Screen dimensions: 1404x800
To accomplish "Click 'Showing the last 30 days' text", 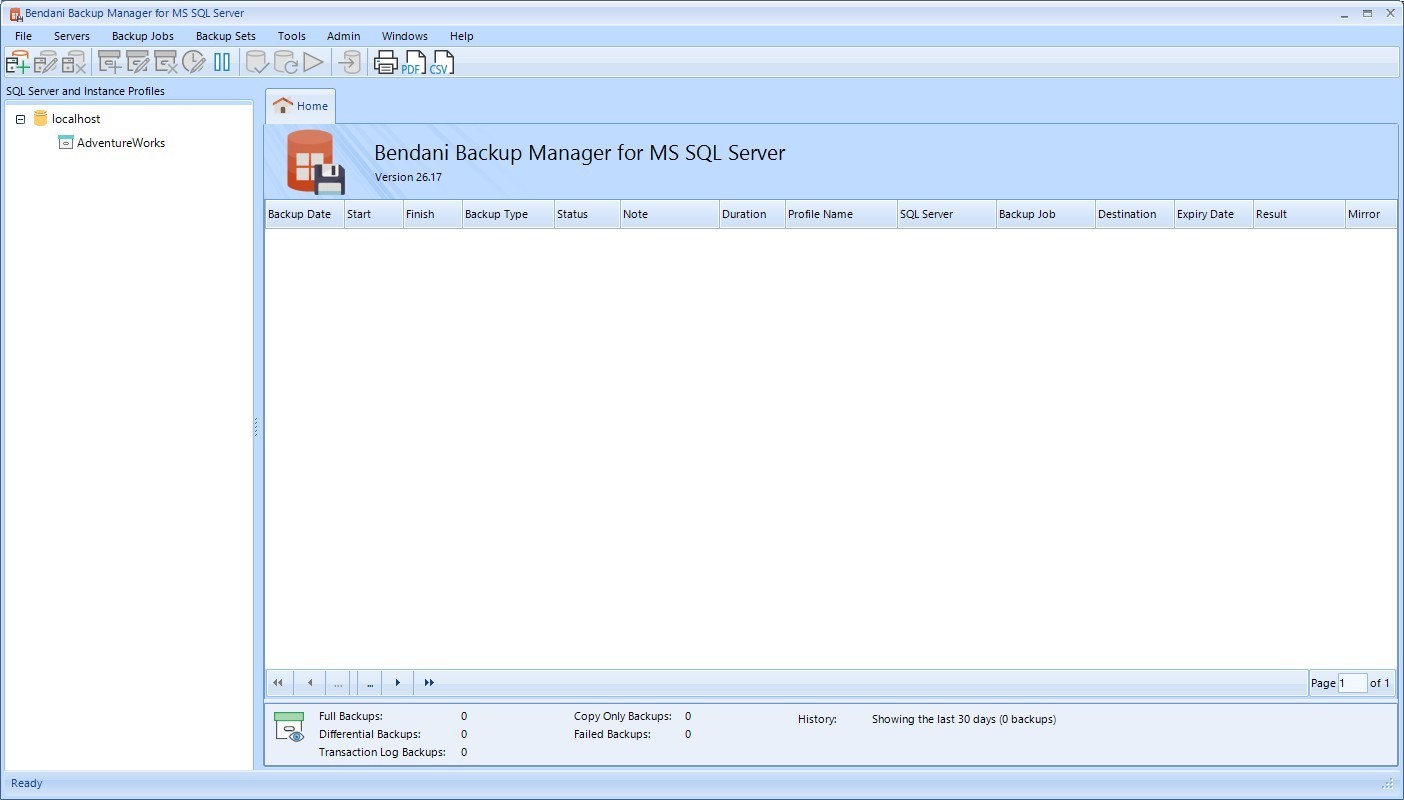I will pos(964,719).
